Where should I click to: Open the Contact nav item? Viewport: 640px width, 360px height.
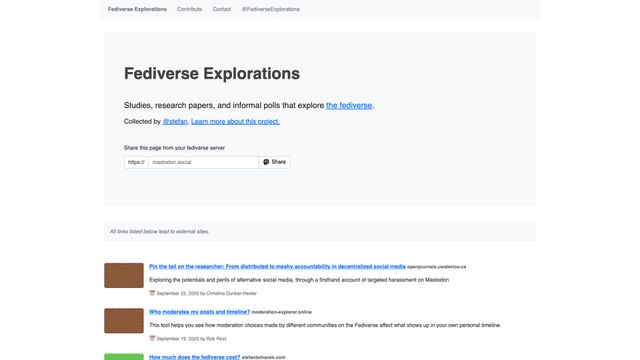click(222, 9)
